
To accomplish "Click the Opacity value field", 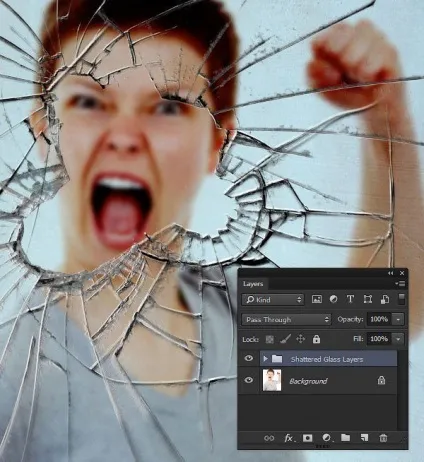I will 379,319.
